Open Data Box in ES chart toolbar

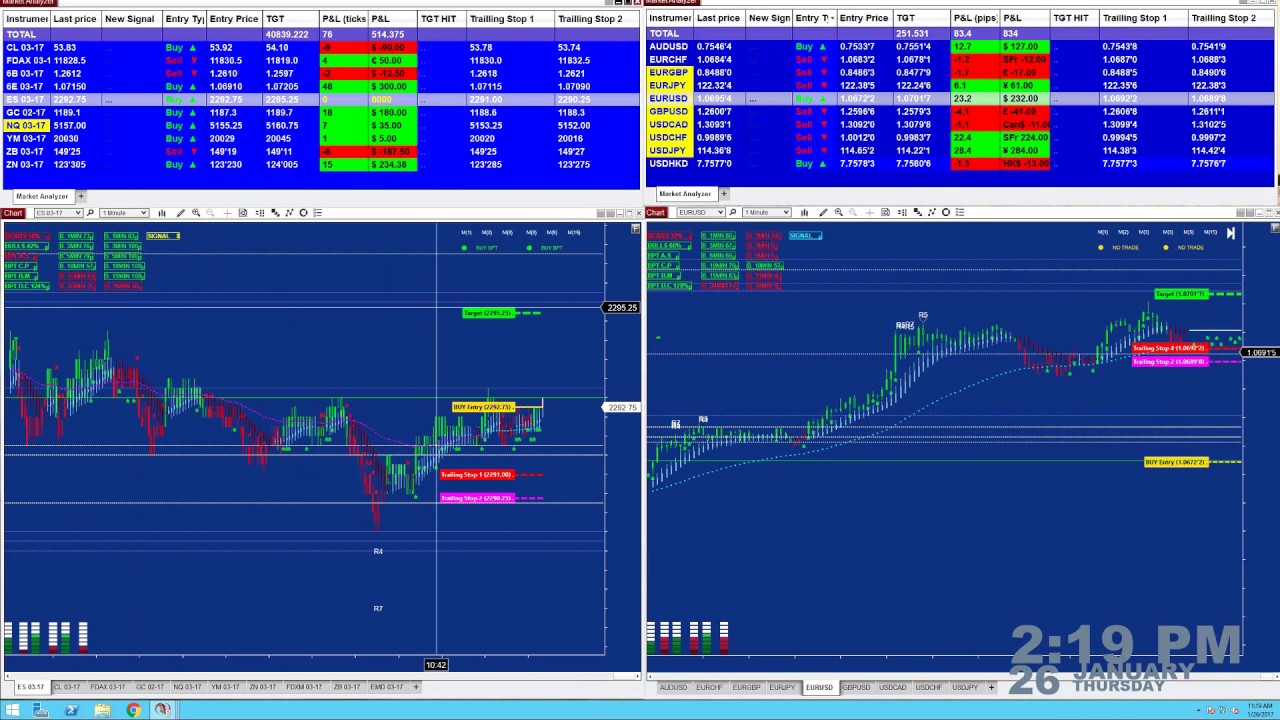(243, 213)
